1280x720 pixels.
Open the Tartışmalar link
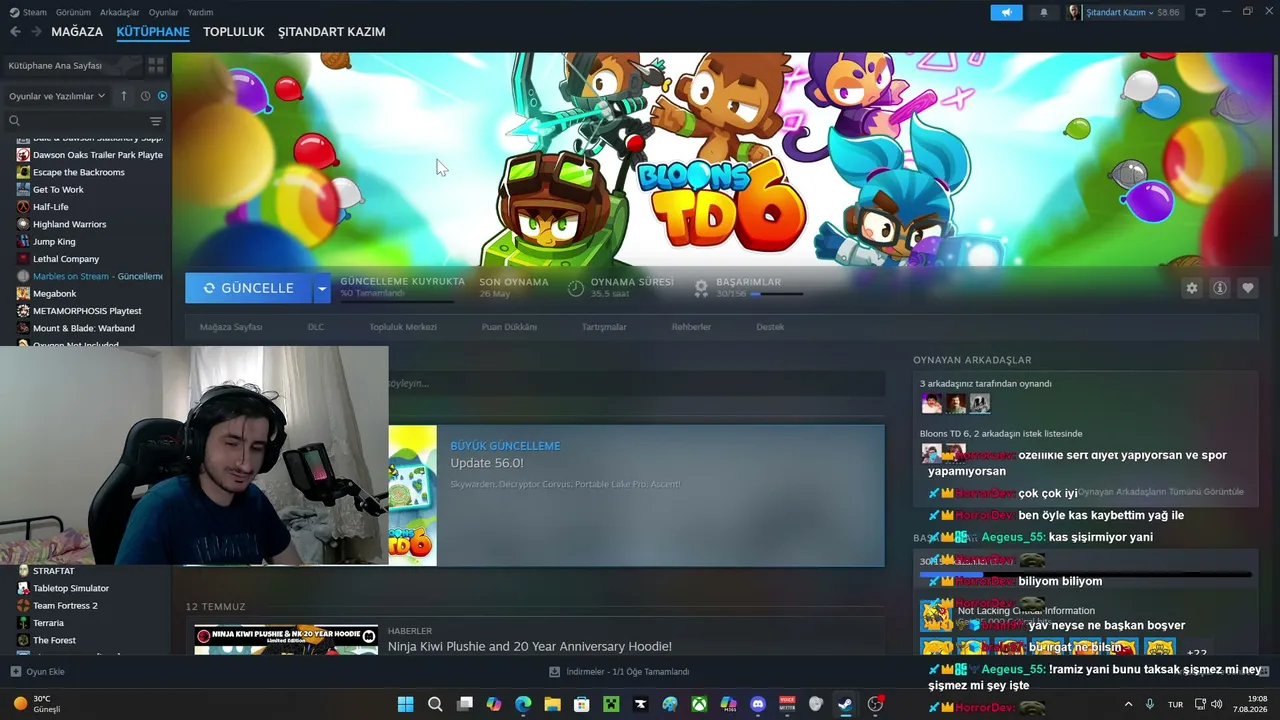[x=604, y=327]
